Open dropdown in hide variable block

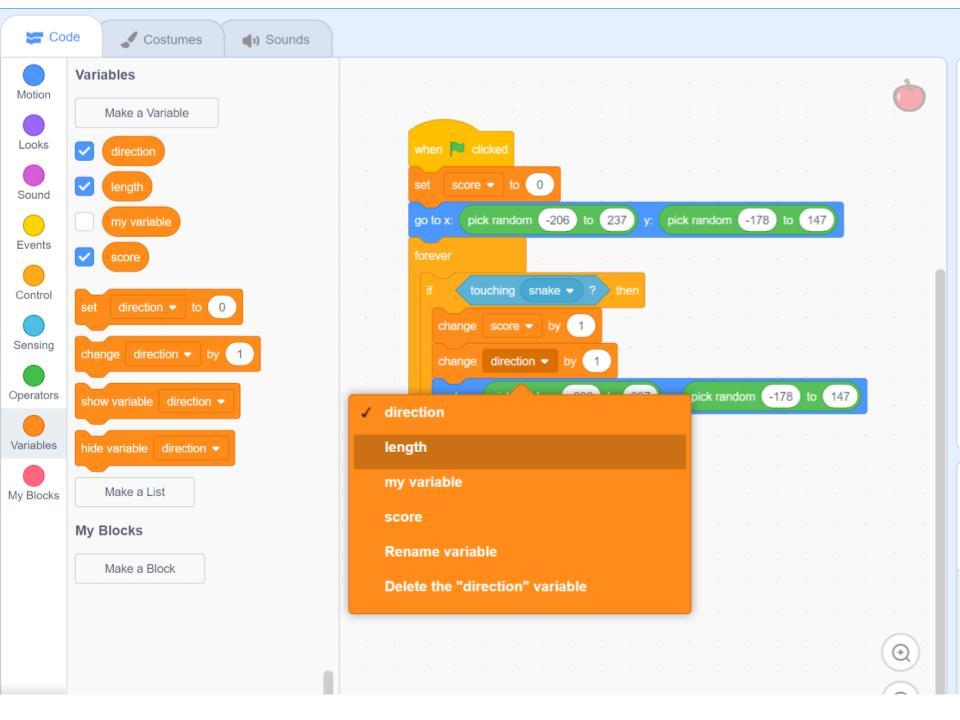190,449
